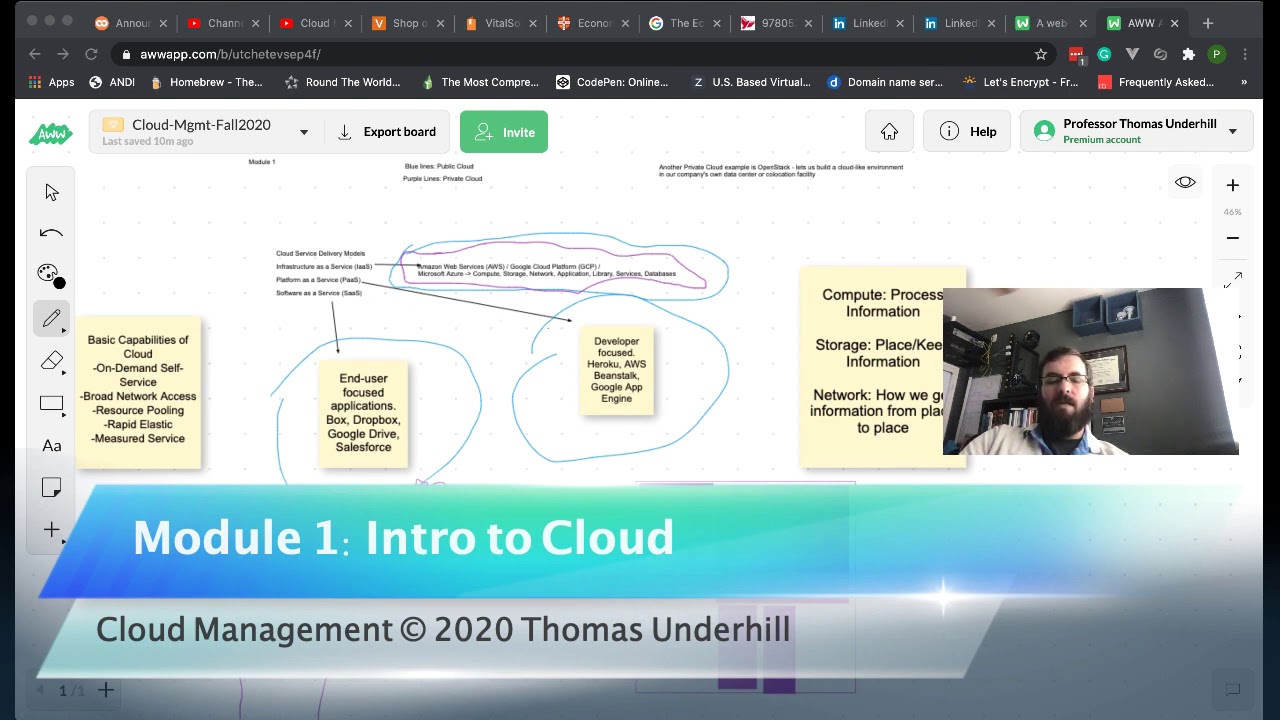Click the Export board button
Screen dimensions: 1280x720
387,132
